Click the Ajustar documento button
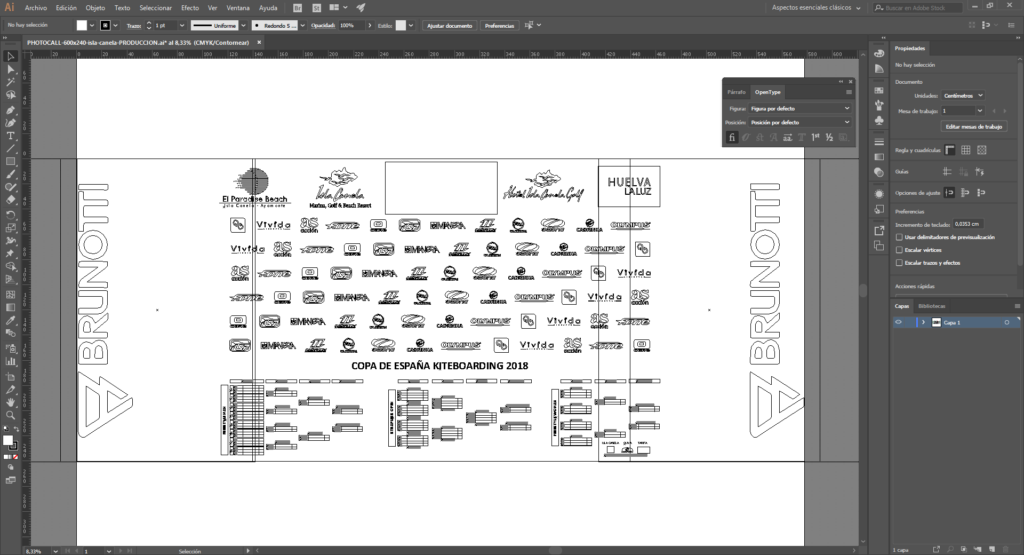Image resolution: width=1024 pixels, height=555 pixels. pos(449,25)
